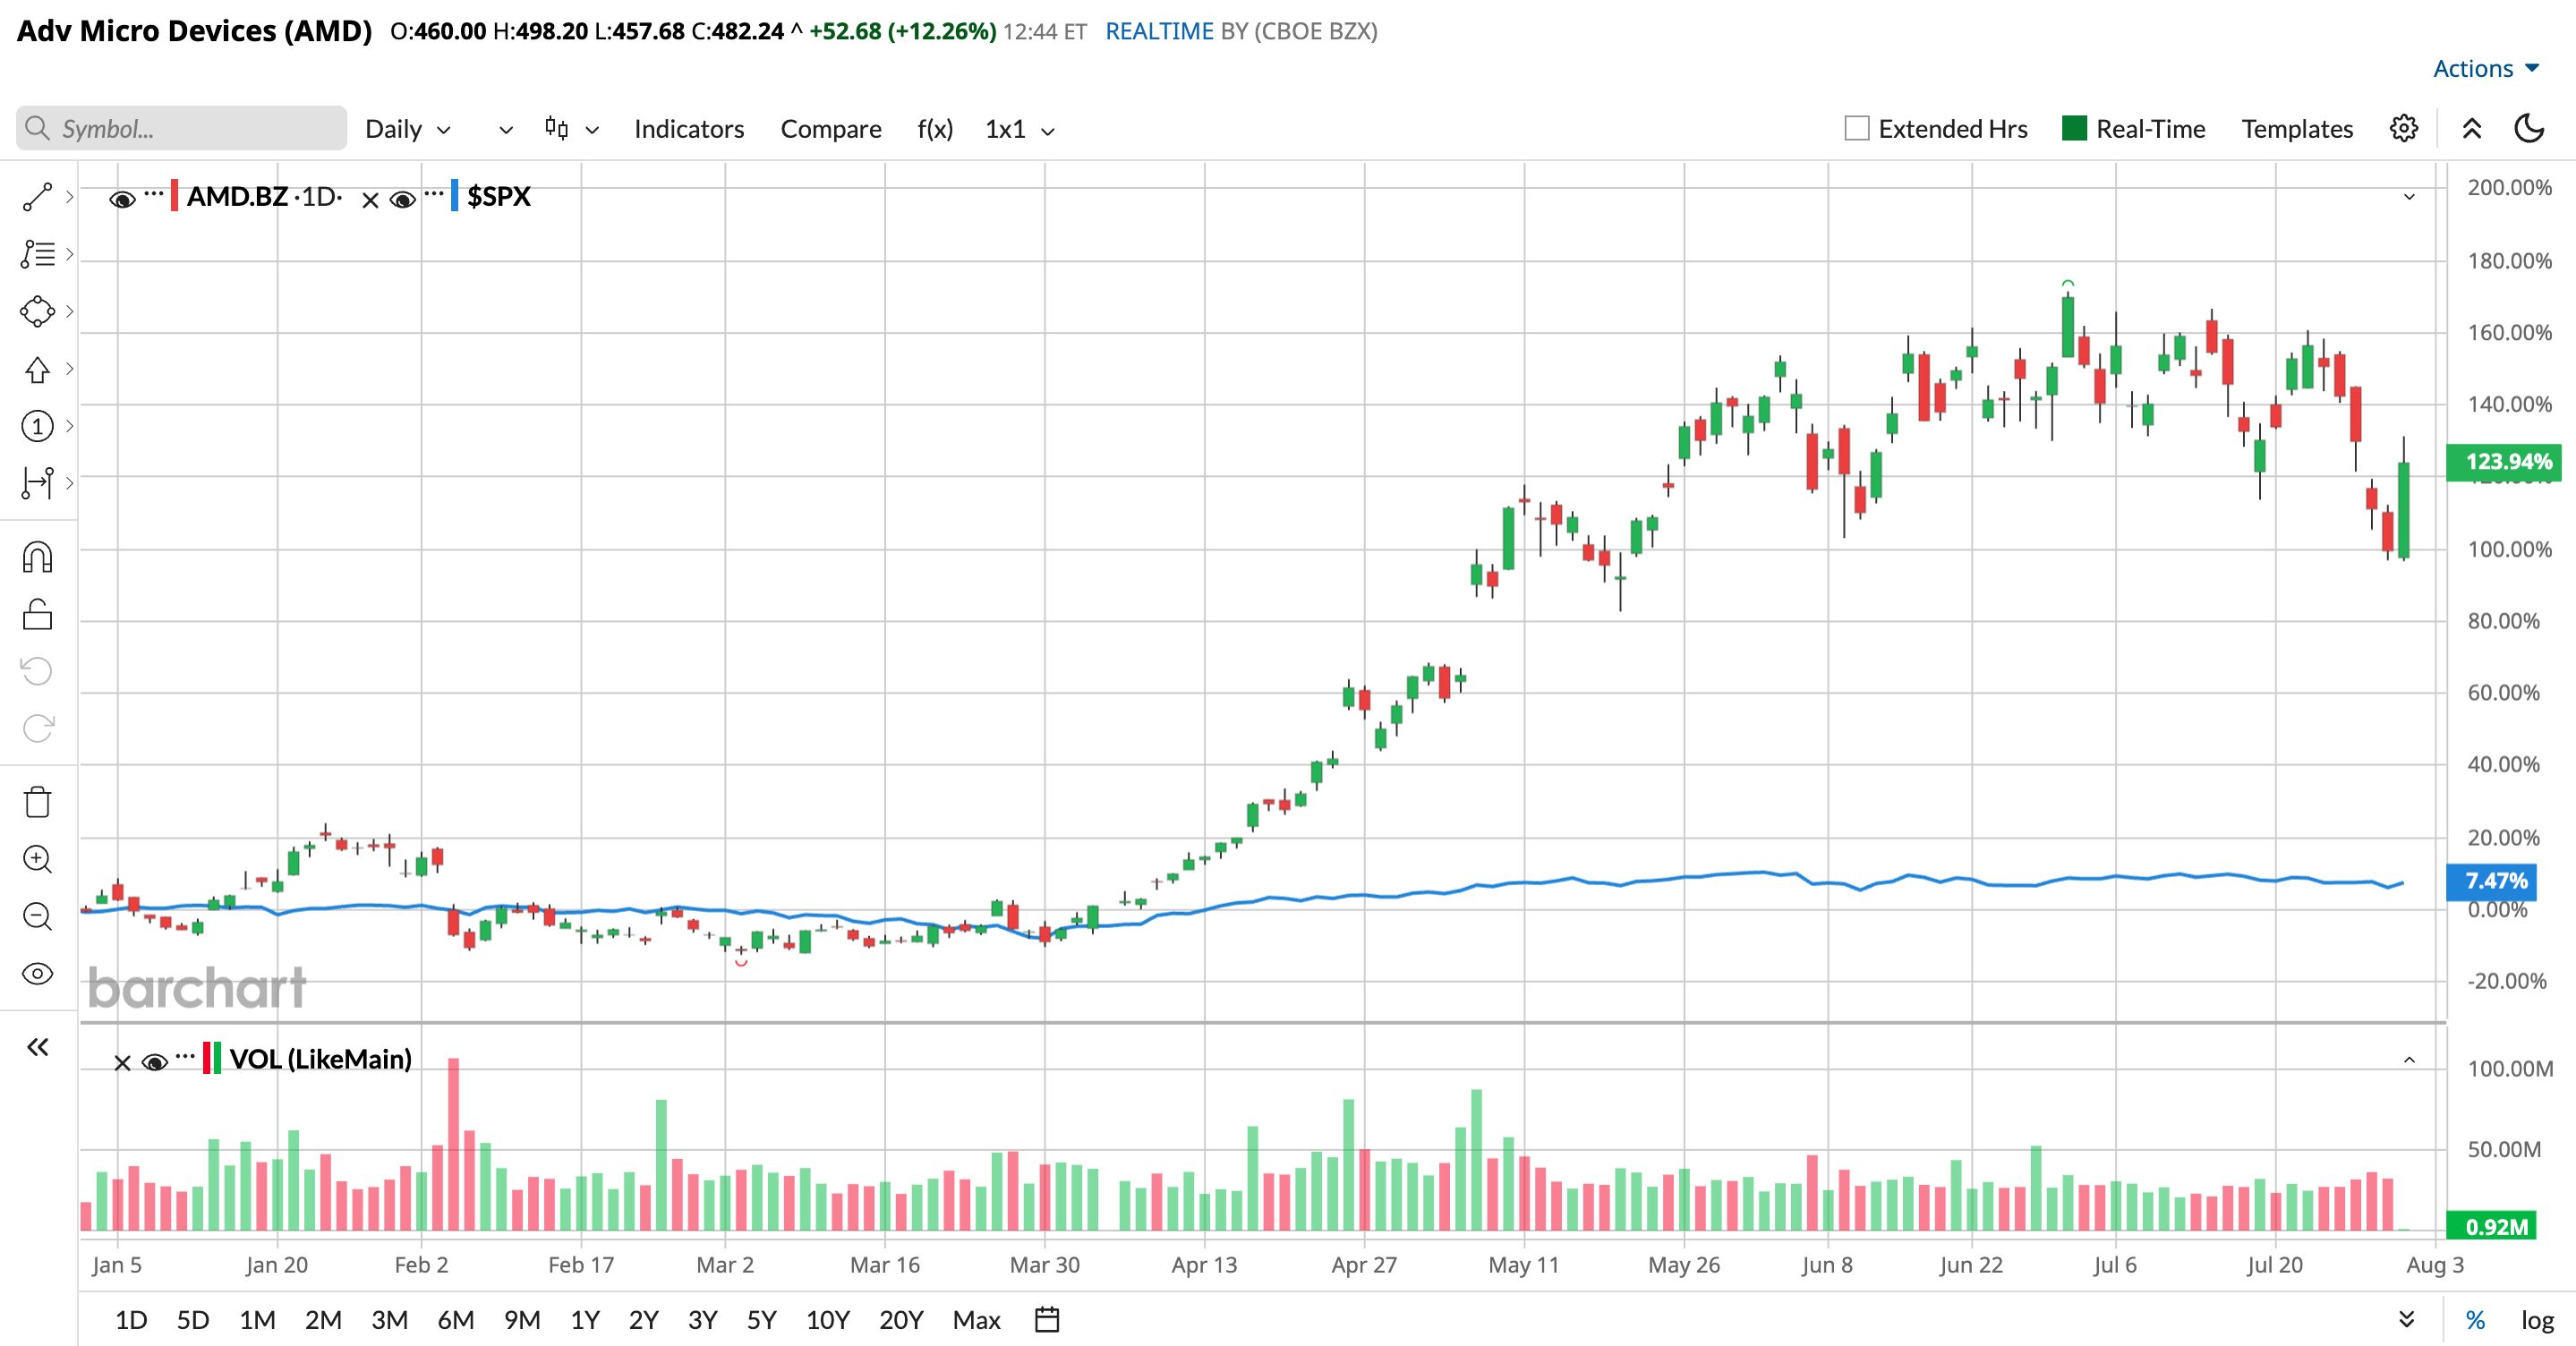Viewport: 2576px width, 1346px height.
Task: Hide the $SPX comparison series
Action: click(403, 200)
